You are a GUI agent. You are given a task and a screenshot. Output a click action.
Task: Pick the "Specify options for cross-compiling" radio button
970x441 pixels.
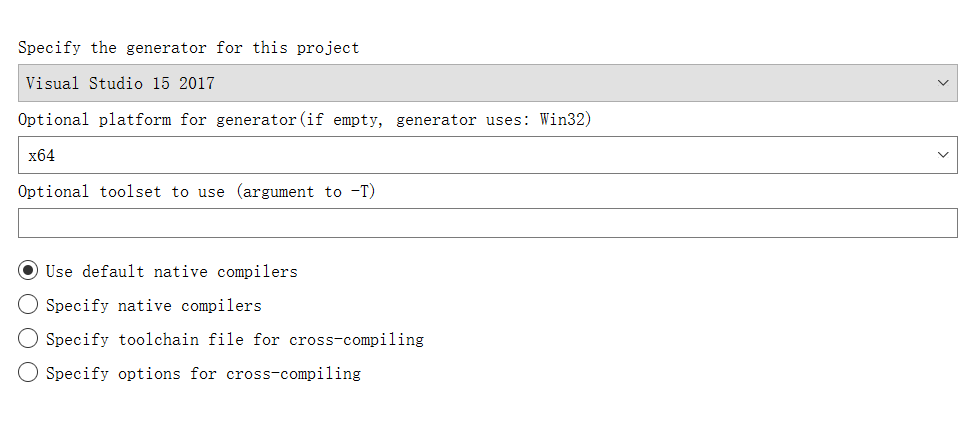pyautogui.click(x=29, y=373)
